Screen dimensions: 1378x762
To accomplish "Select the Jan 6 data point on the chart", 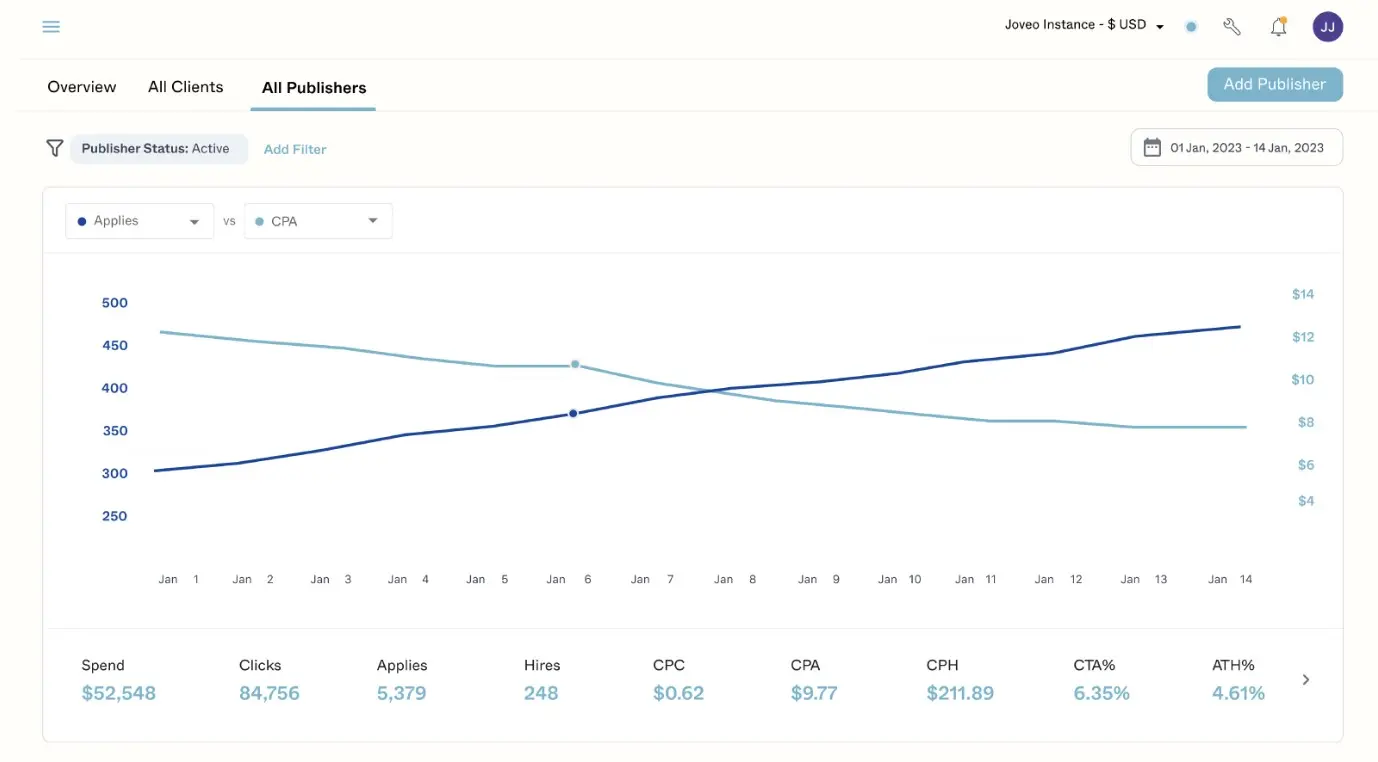I will click(x=573, y=412).
